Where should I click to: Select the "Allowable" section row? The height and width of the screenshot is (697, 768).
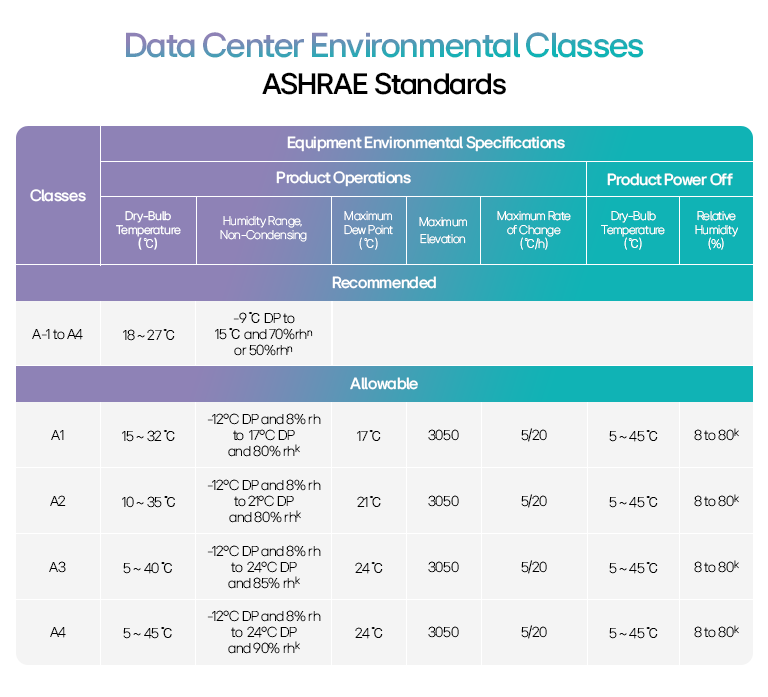point(384,384)
